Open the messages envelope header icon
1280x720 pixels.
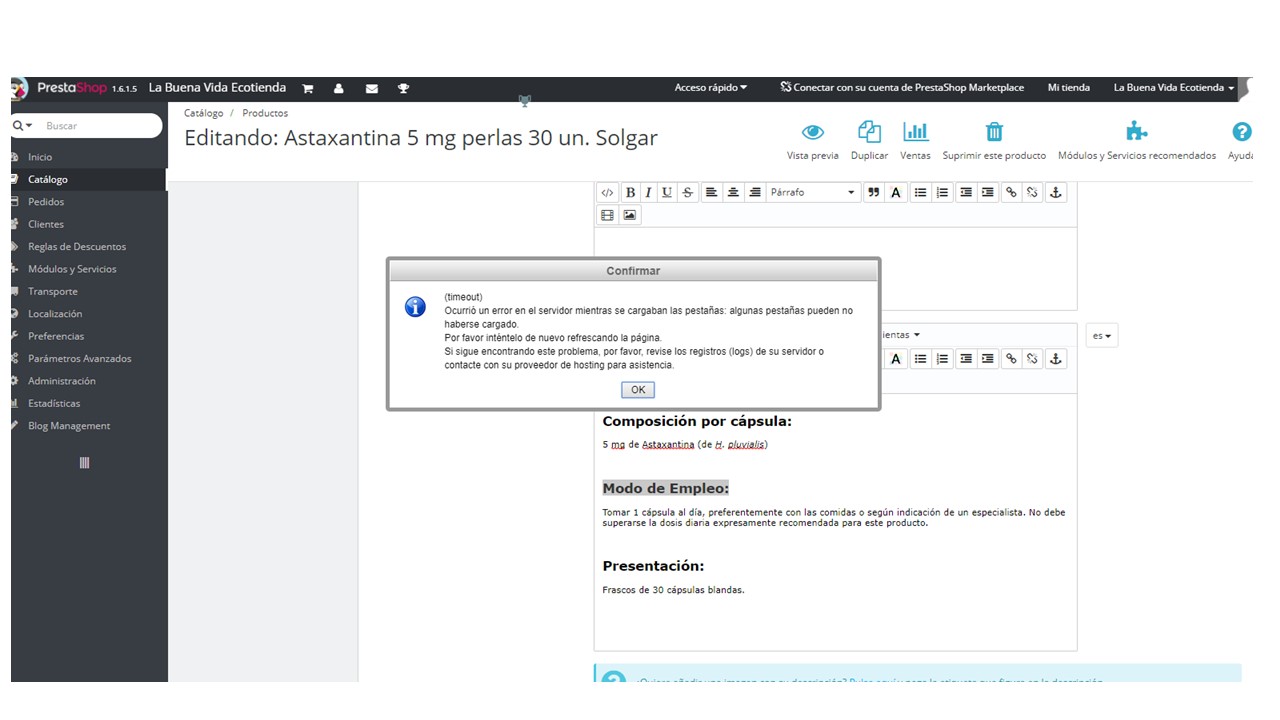click(x=372, y=88)
